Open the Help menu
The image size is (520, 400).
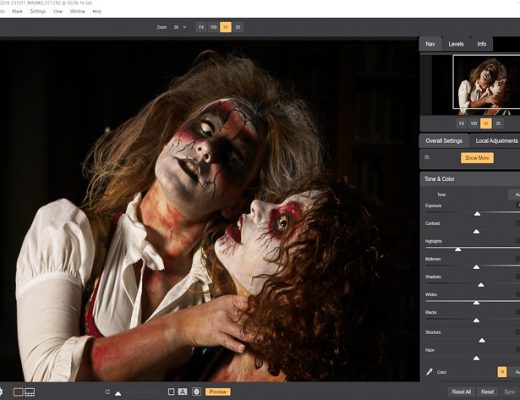click(x=97, y=11)
